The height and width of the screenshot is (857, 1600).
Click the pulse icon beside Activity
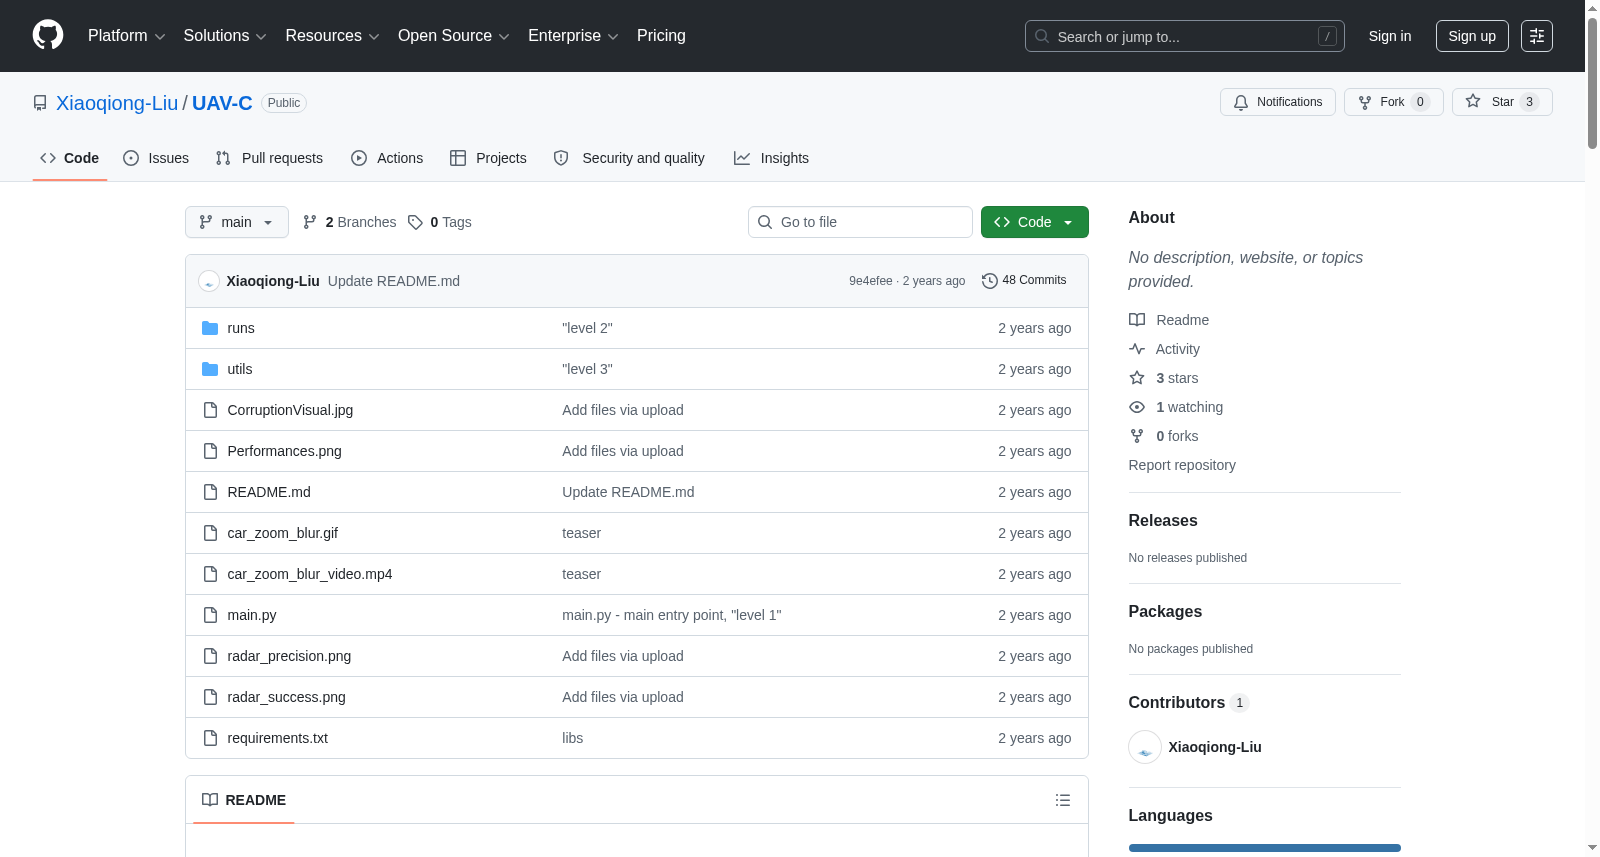click(x=1137, y=349)
